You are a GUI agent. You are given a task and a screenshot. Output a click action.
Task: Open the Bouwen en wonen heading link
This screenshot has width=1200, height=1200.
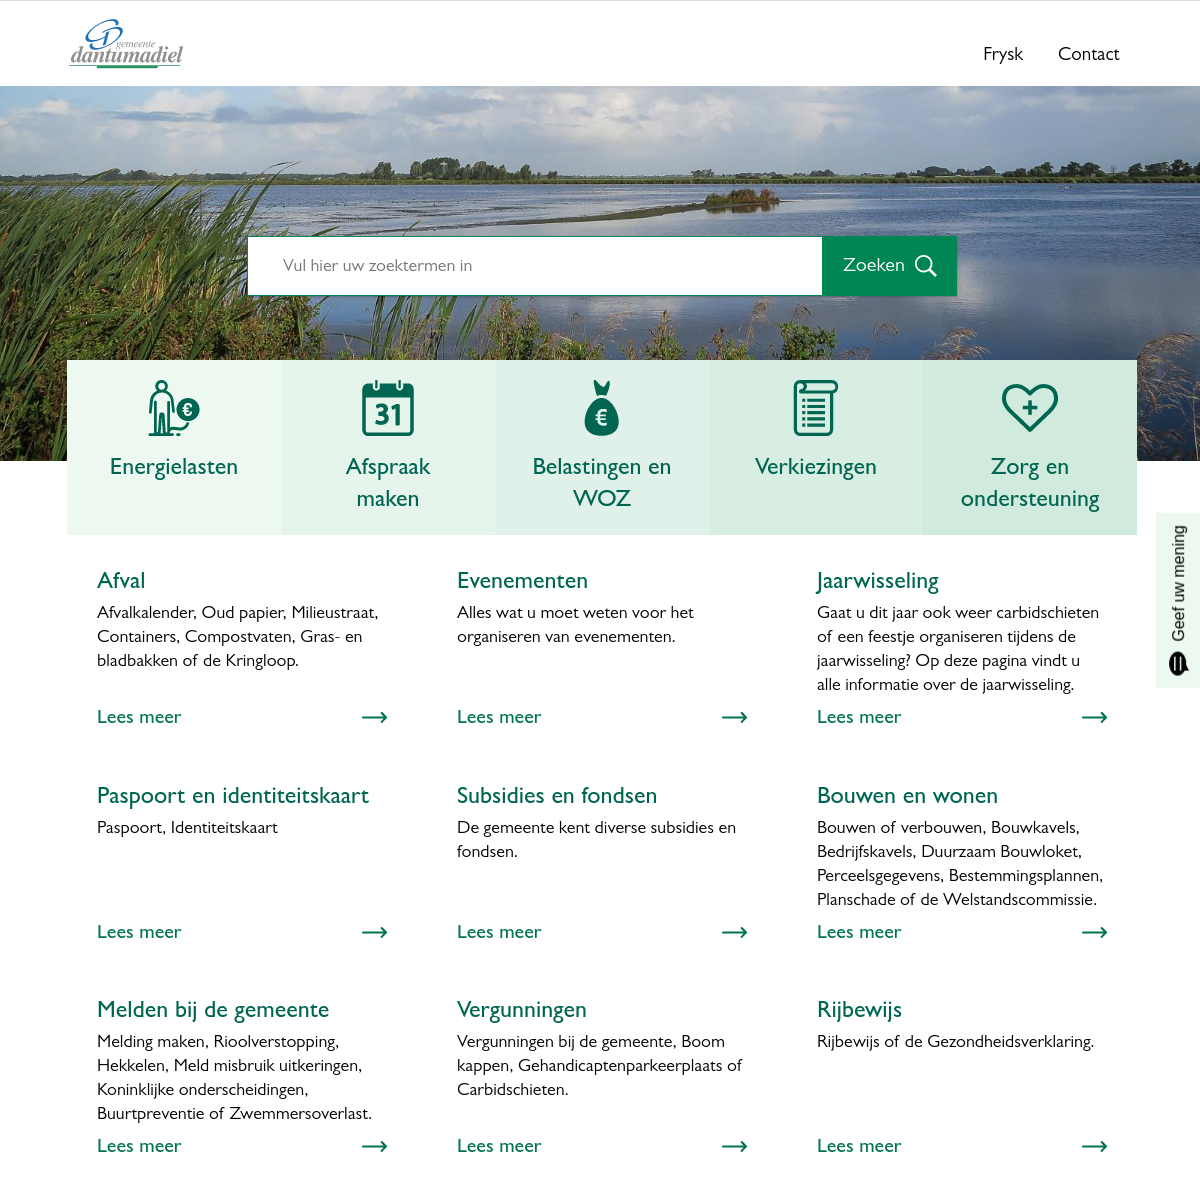click(907, 796)
